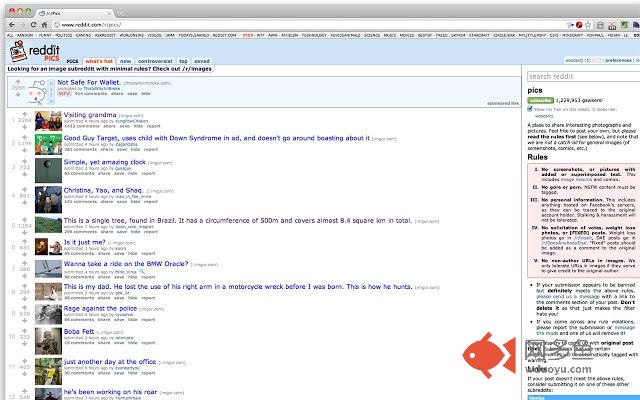Open the 'Visiting grandma' thumbnail
The height and width of the screenshot is (400, 640).
coord(48,121)
